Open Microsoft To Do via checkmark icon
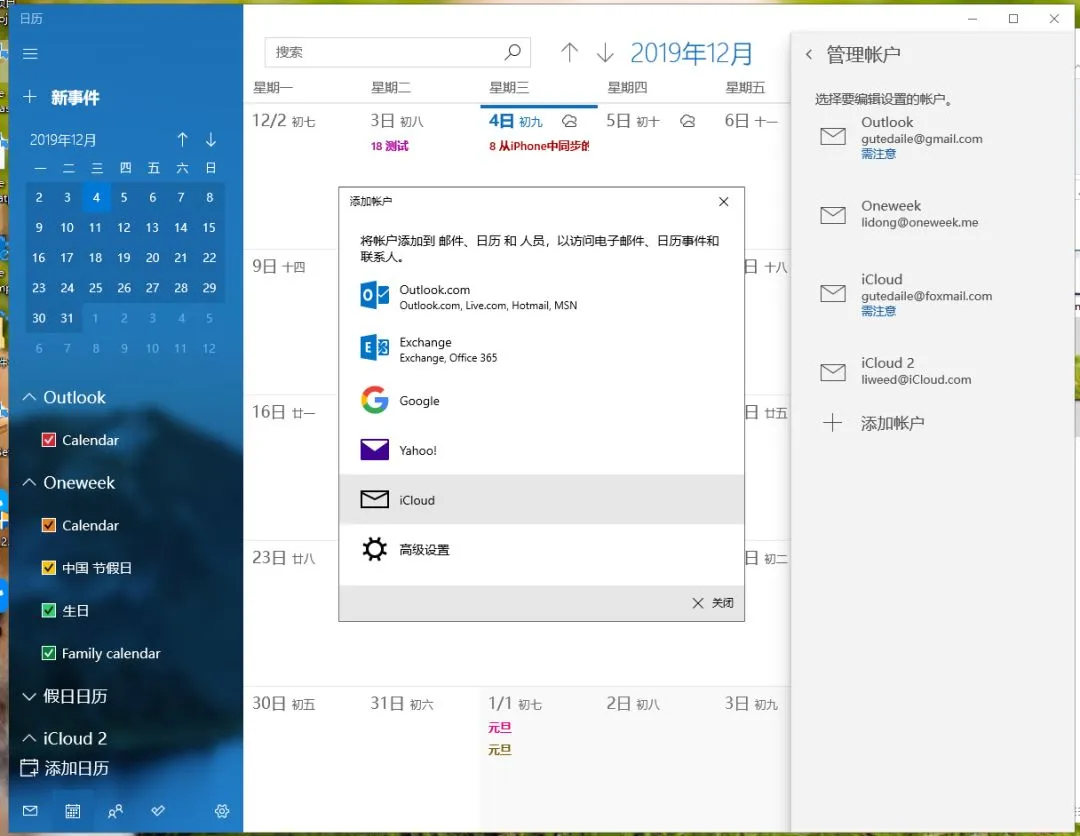The height and width of the screenshot is (836, 1080). tap(157, 810)
